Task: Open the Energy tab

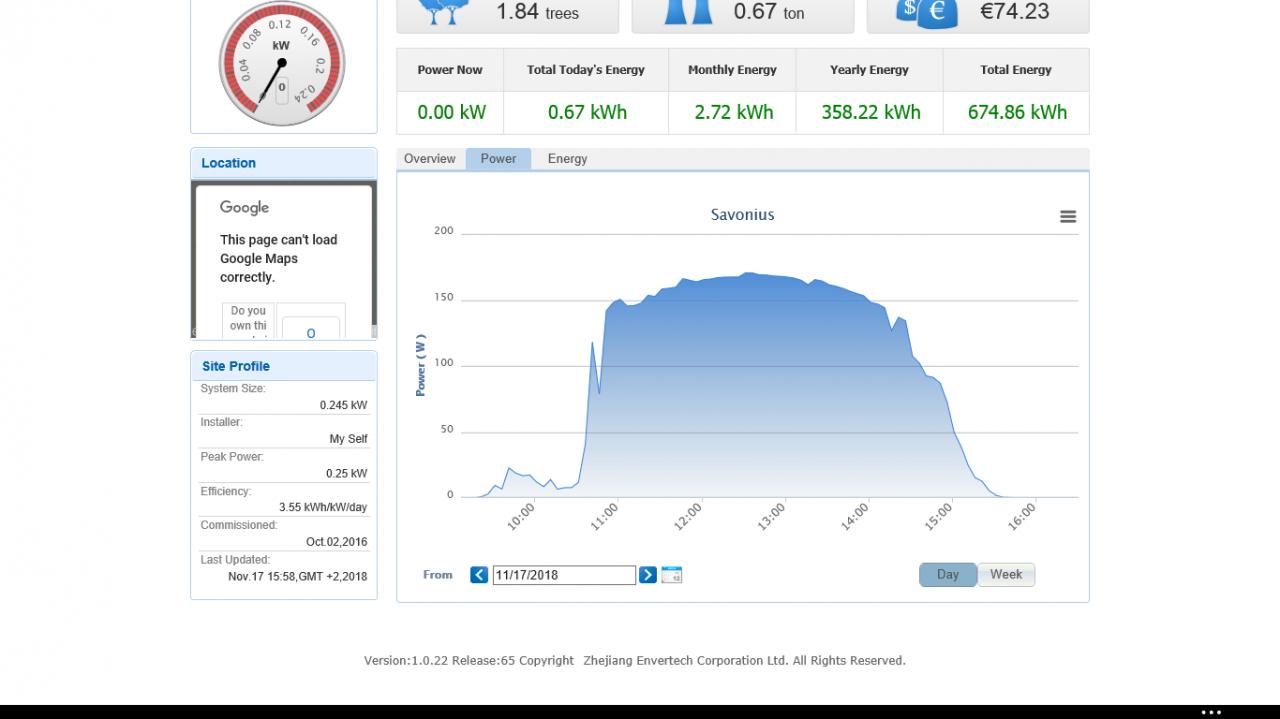Action: [x=567, y=159]
